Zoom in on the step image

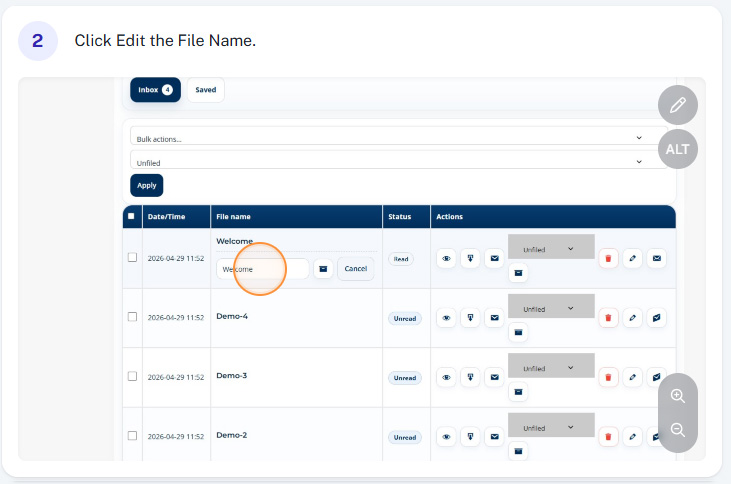[678, 396]
